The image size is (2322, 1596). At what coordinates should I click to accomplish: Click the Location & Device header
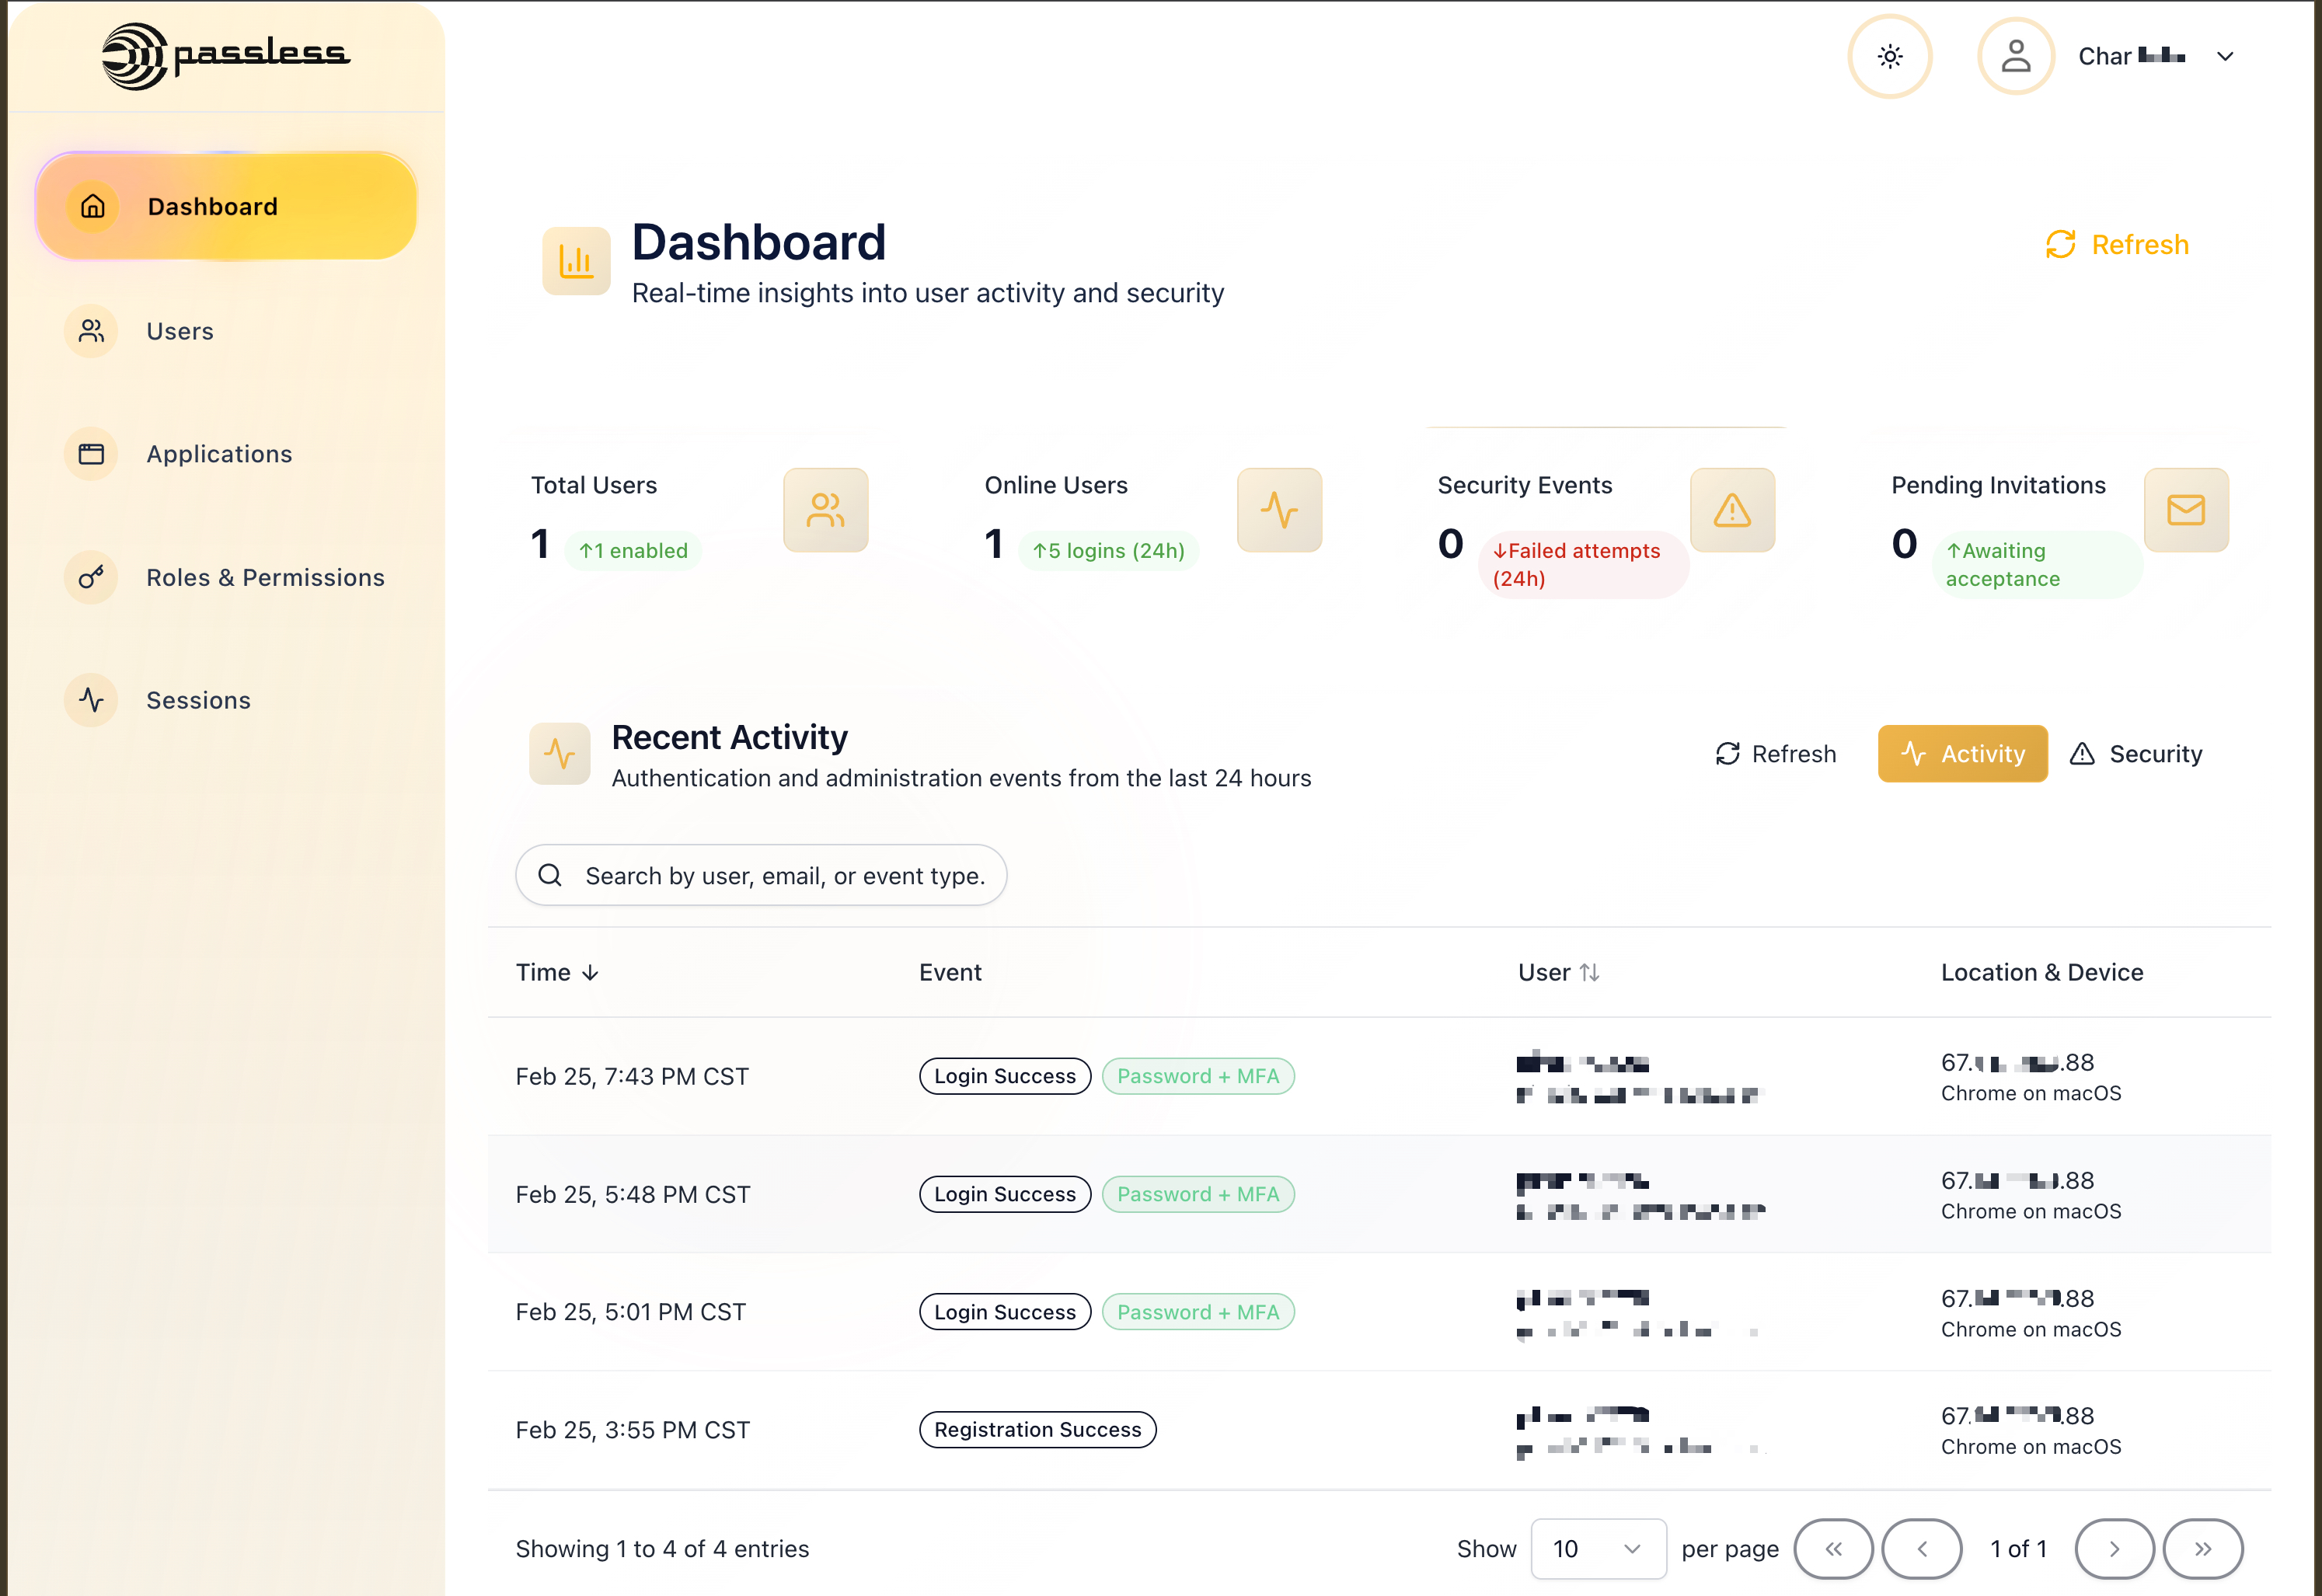2042,973
